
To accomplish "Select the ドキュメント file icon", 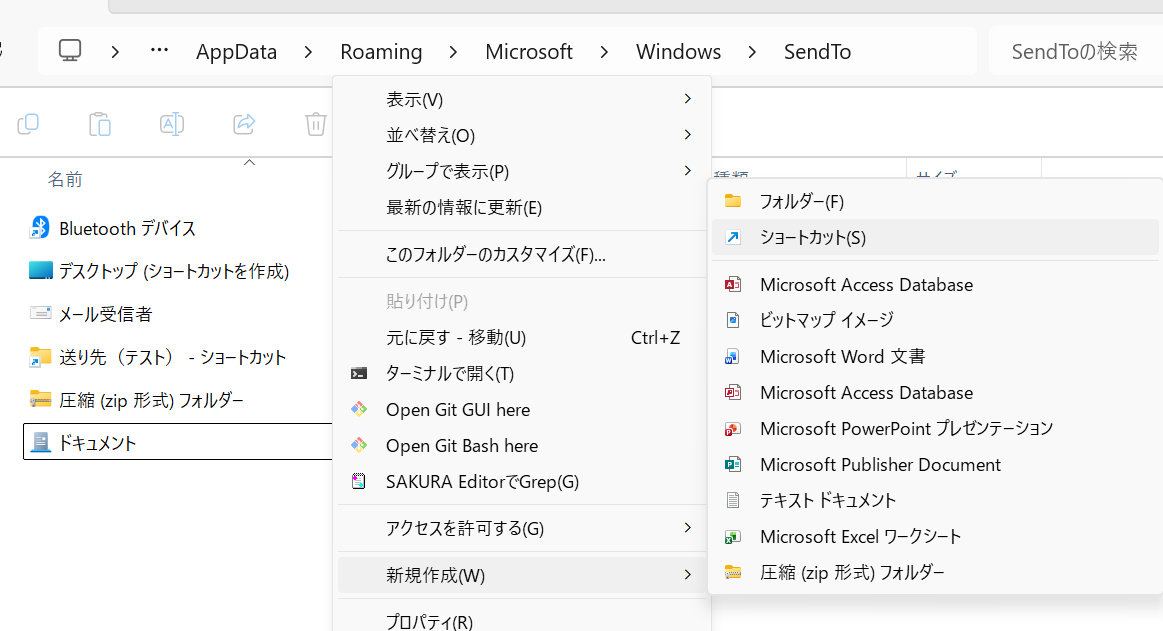I will [x=40, y=443].
